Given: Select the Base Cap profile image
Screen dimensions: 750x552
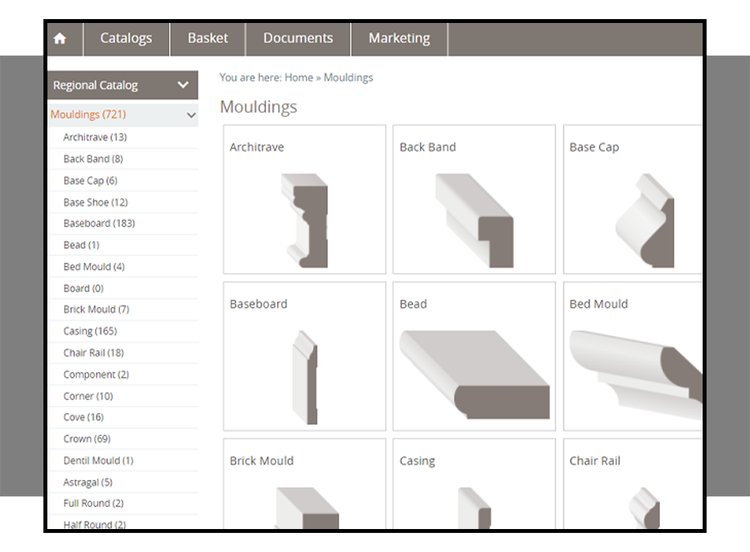Looking at the screenshot, I should (640, 220).
